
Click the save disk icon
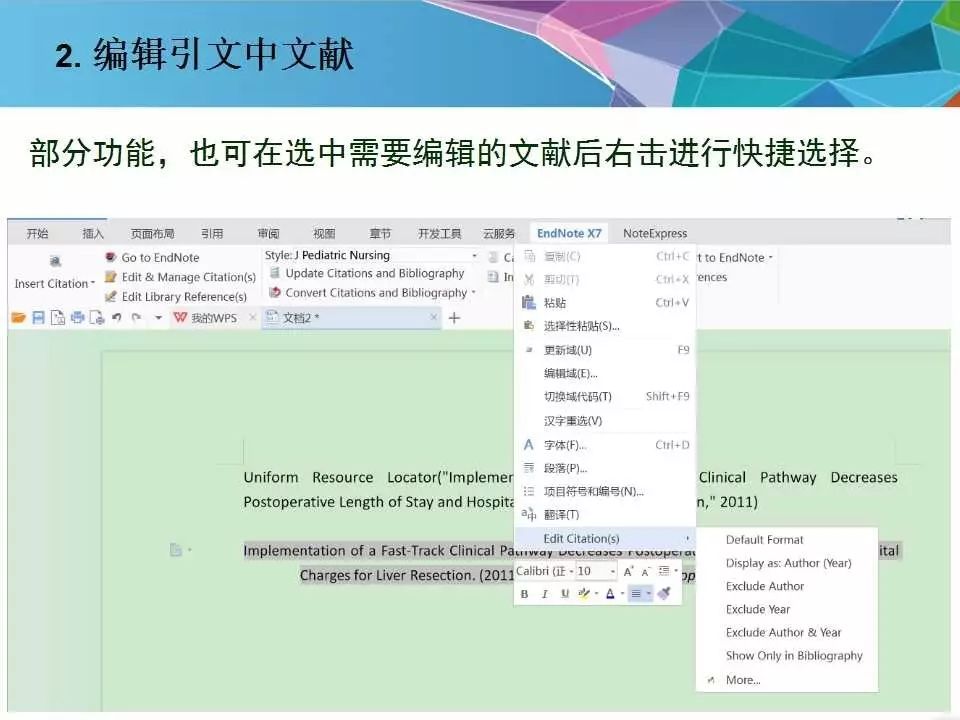pos(38,317)
